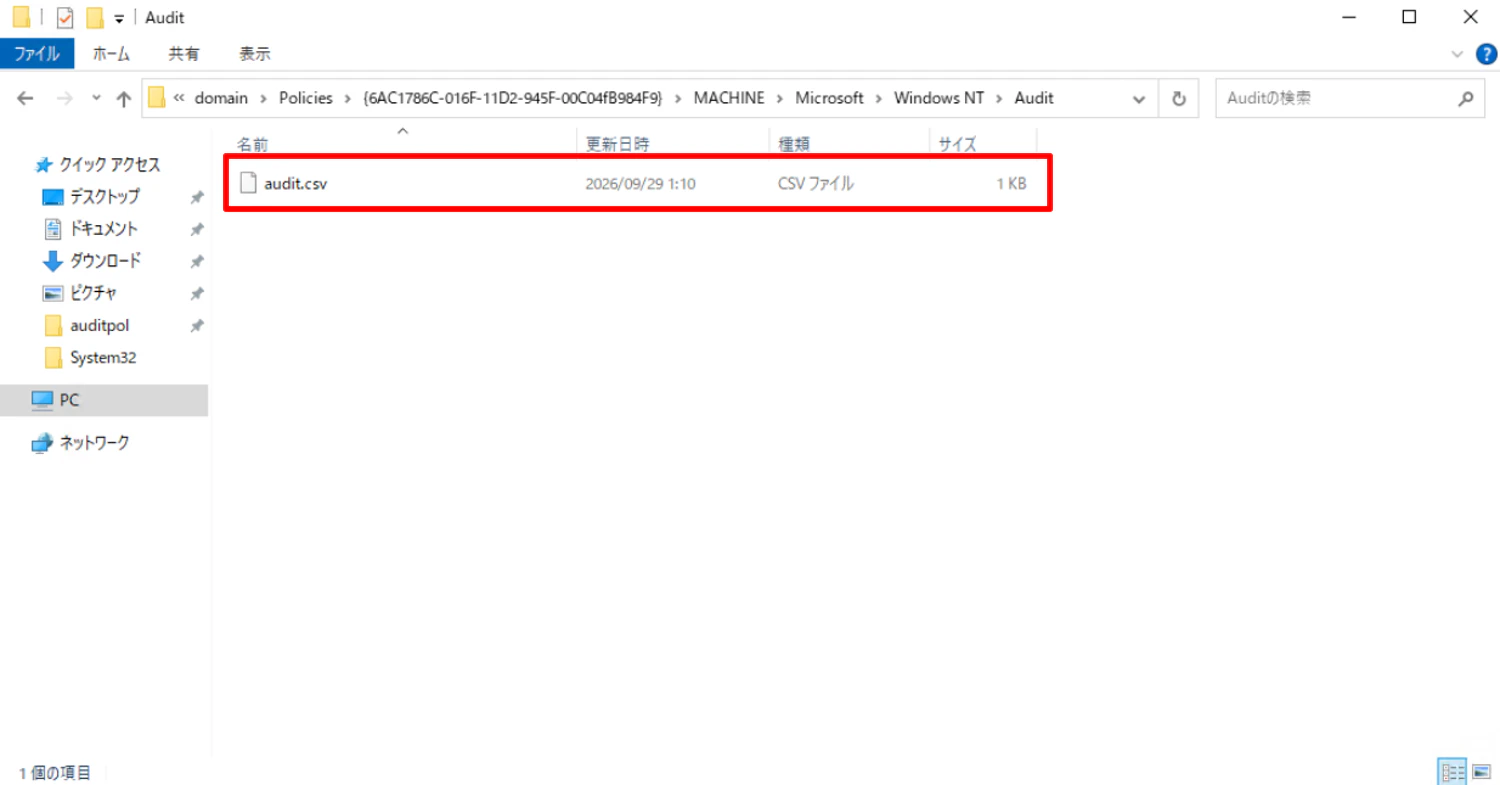Sort by the 名前 column header
The height and width of the screenshot is (785, 1500).
click(252, 145)
